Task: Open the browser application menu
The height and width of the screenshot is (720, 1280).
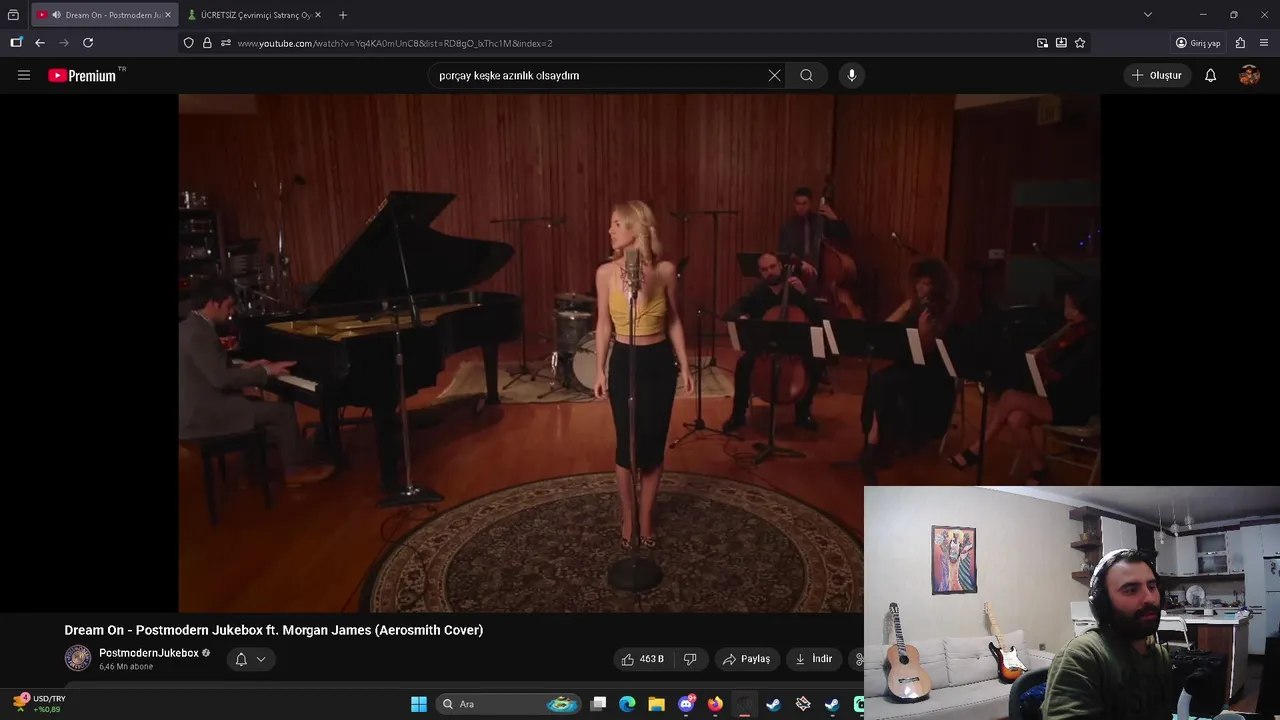Action: click(1264, 43)
